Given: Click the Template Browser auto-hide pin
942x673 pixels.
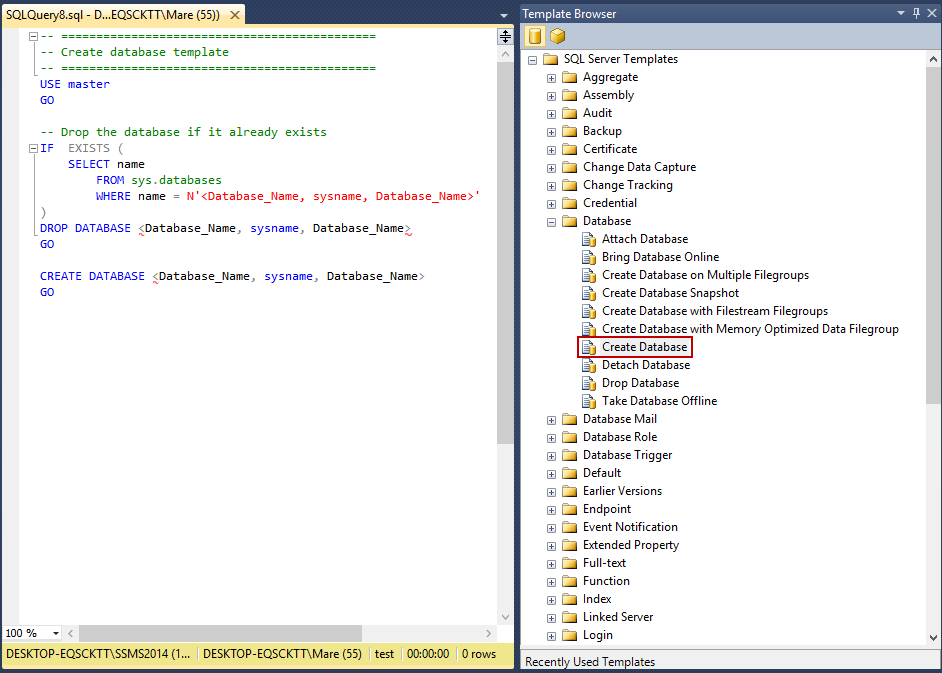Looking at the screenshot, I should 916,13.
